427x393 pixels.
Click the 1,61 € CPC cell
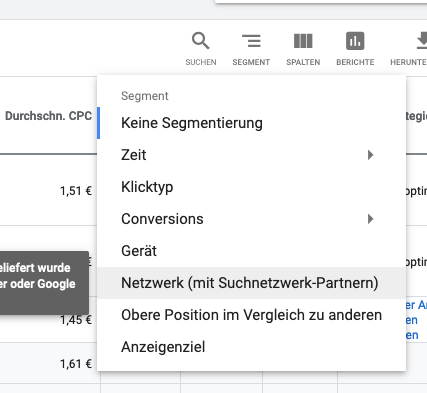[76, 364]
